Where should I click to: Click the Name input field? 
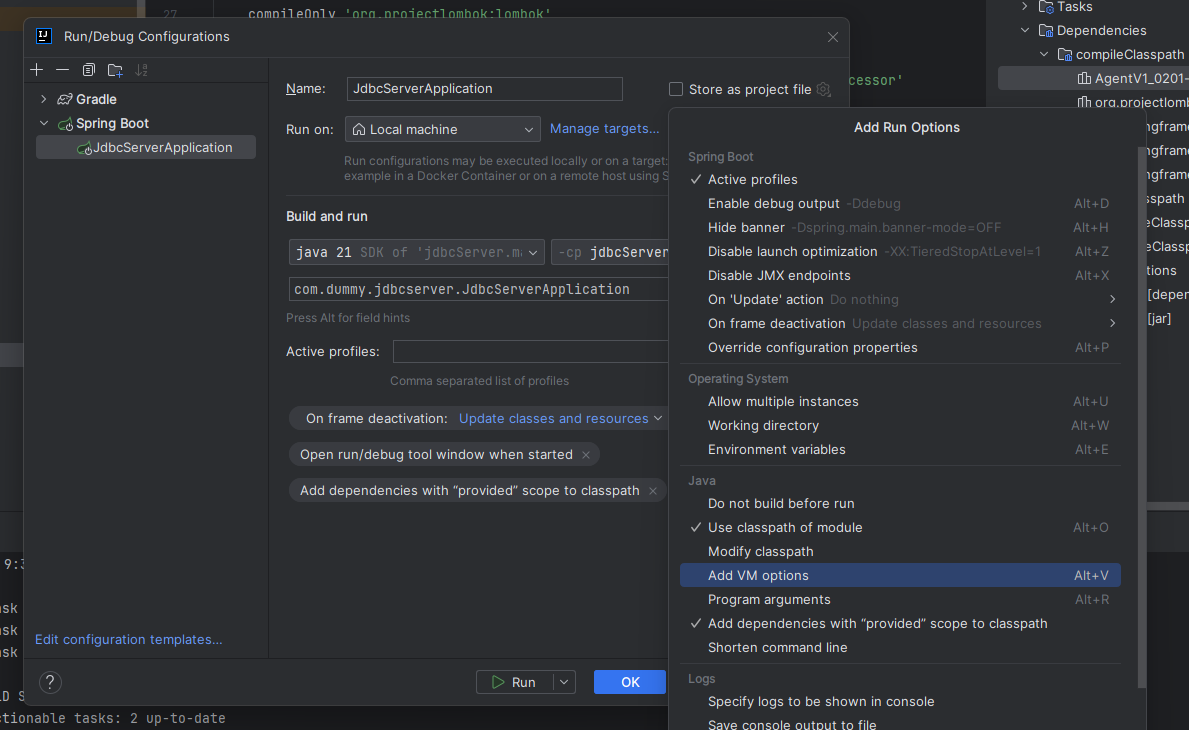[x=485, y=89]
